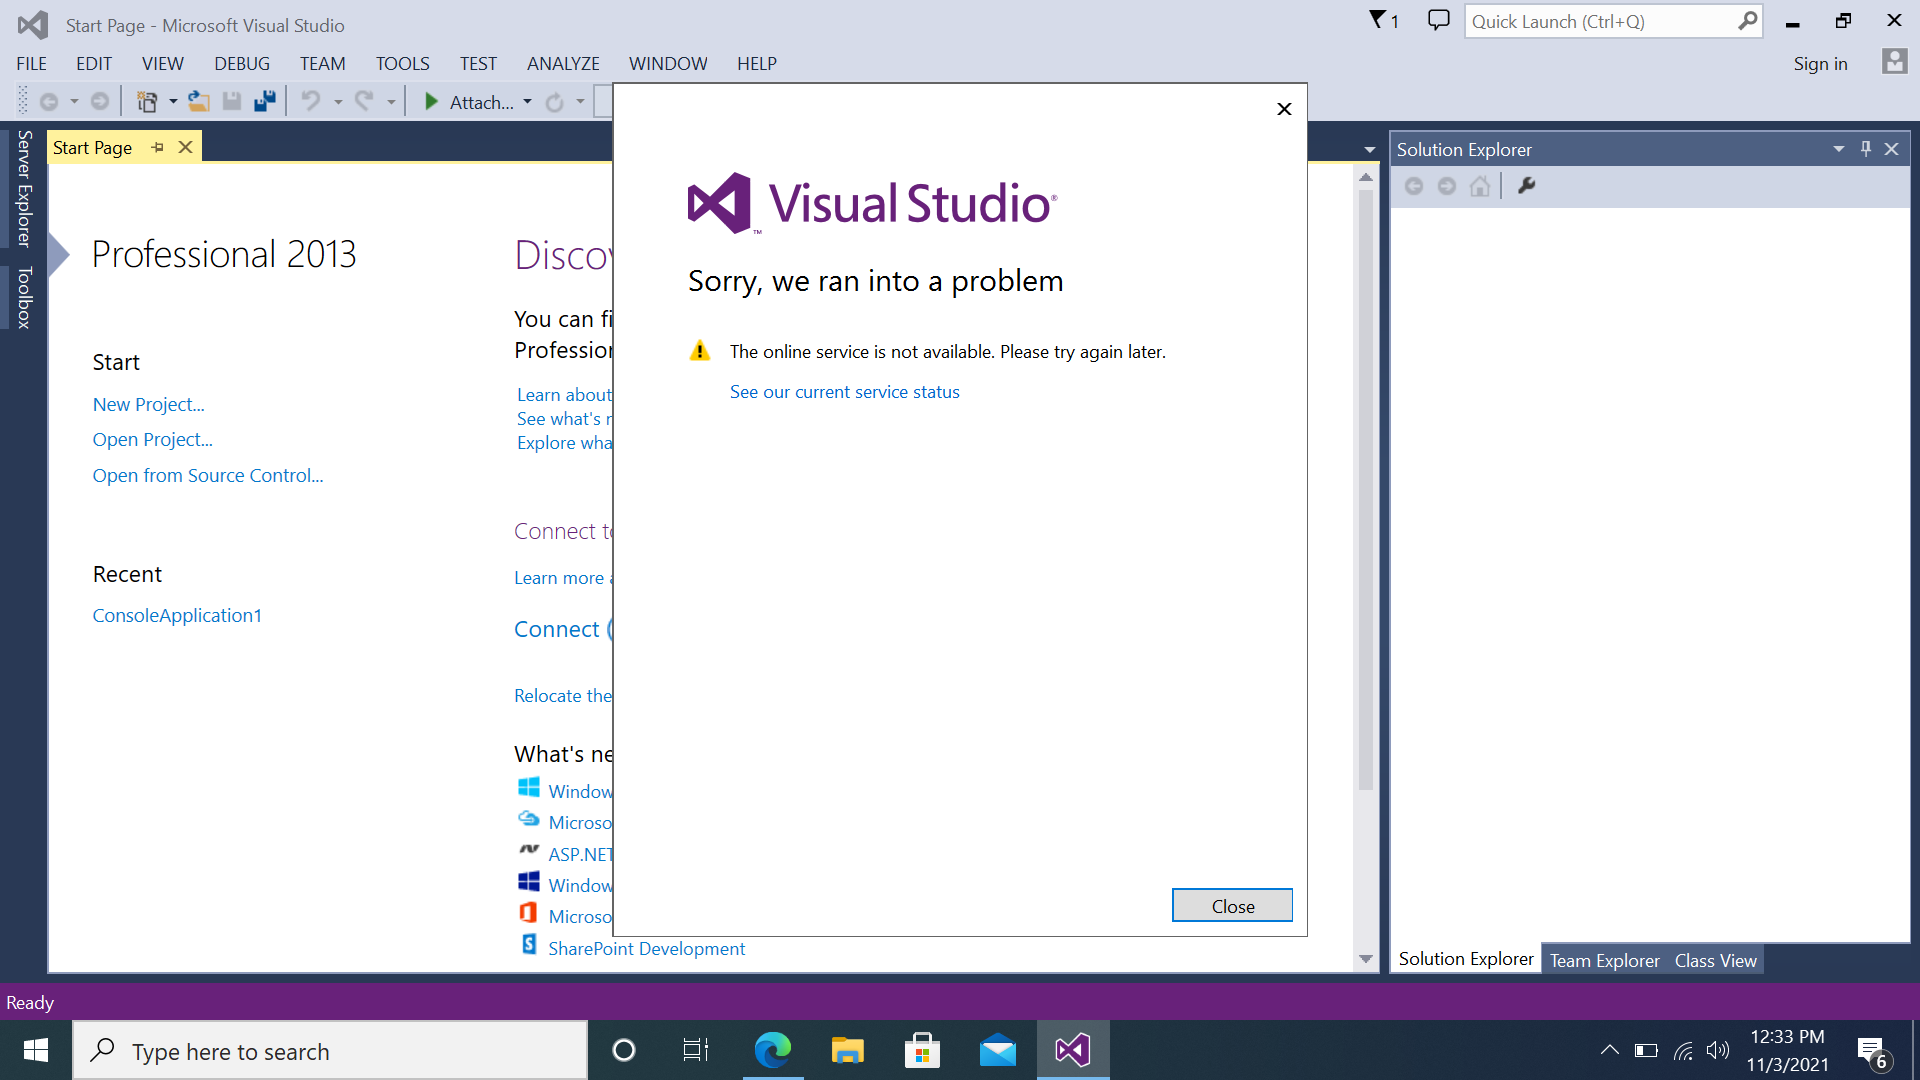1920x1080 pixels.
Task: Open Solution Explorer settings with the wrench icon
Action: tap(1526, 185)
